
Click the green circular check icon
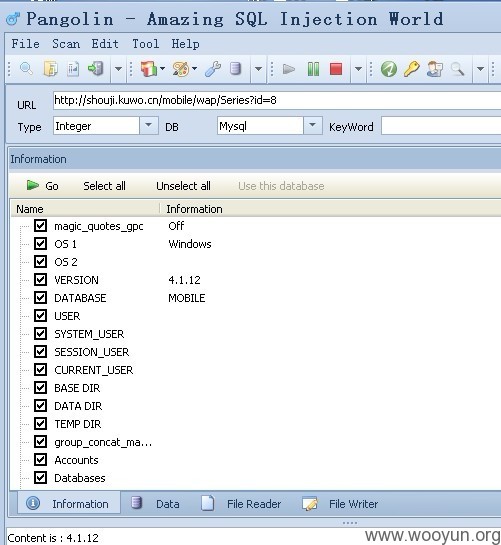(x=389, y=69)
